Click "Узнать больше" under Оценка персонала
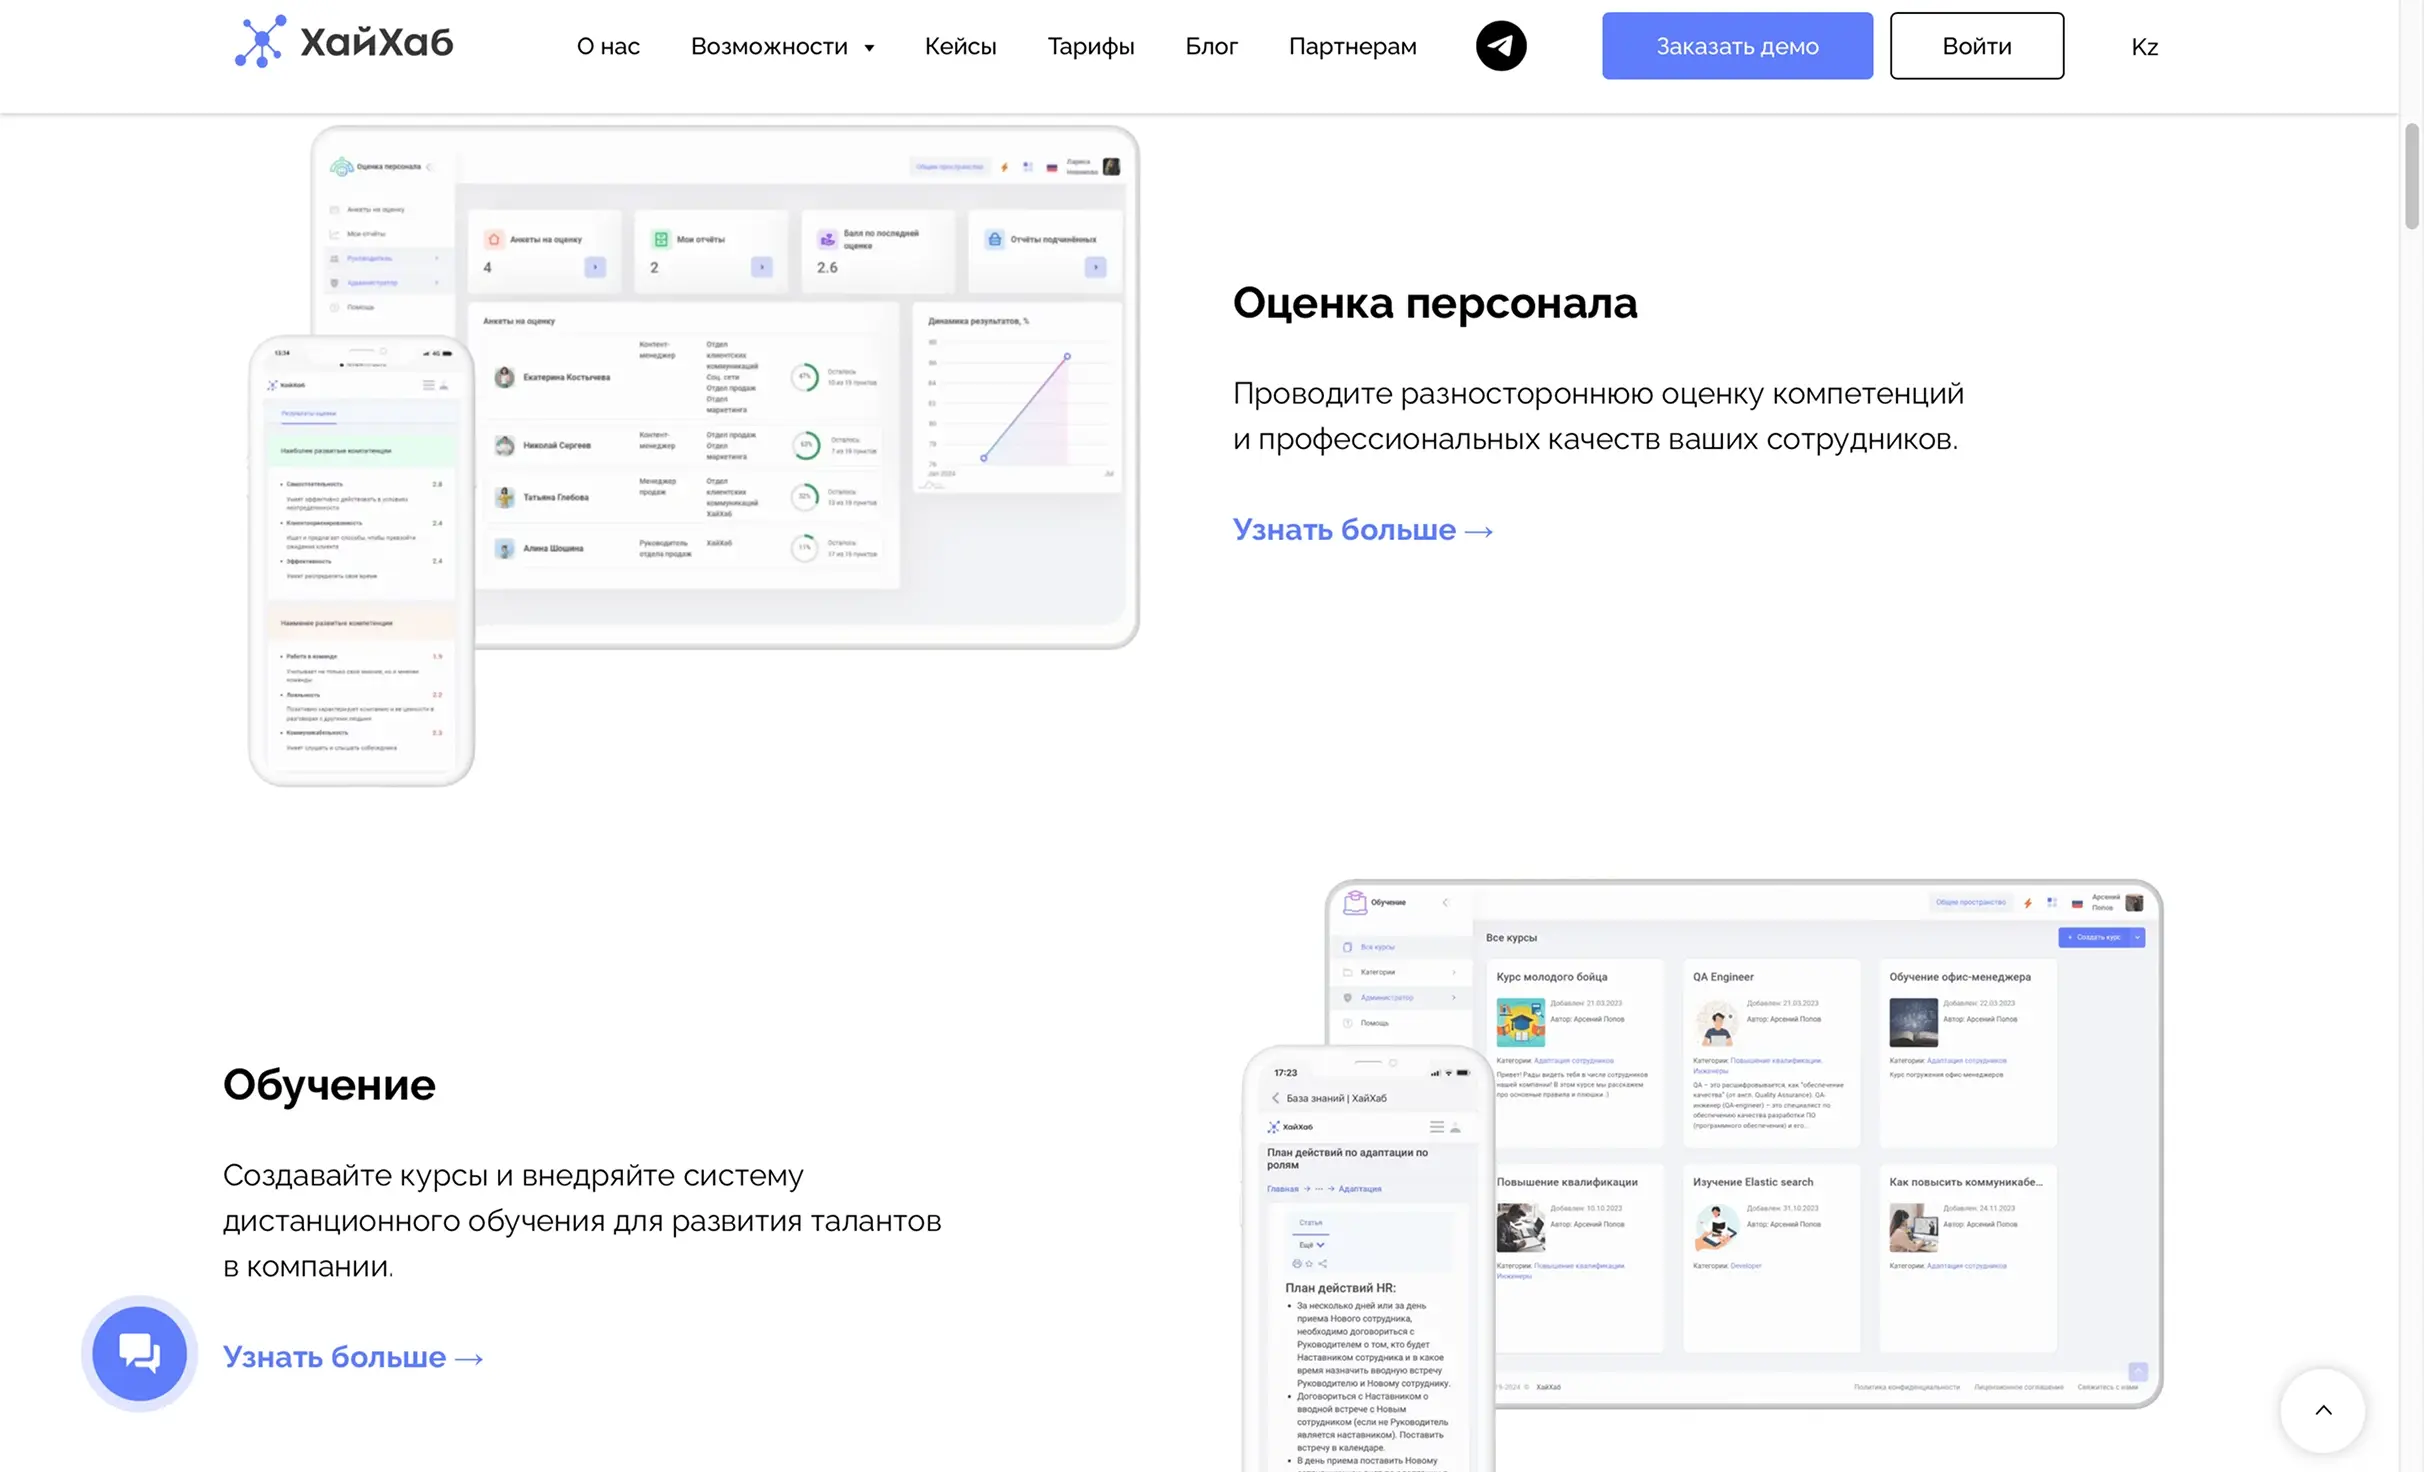The width and height of the screenshot is (2424, 1472). point(1348,529)
